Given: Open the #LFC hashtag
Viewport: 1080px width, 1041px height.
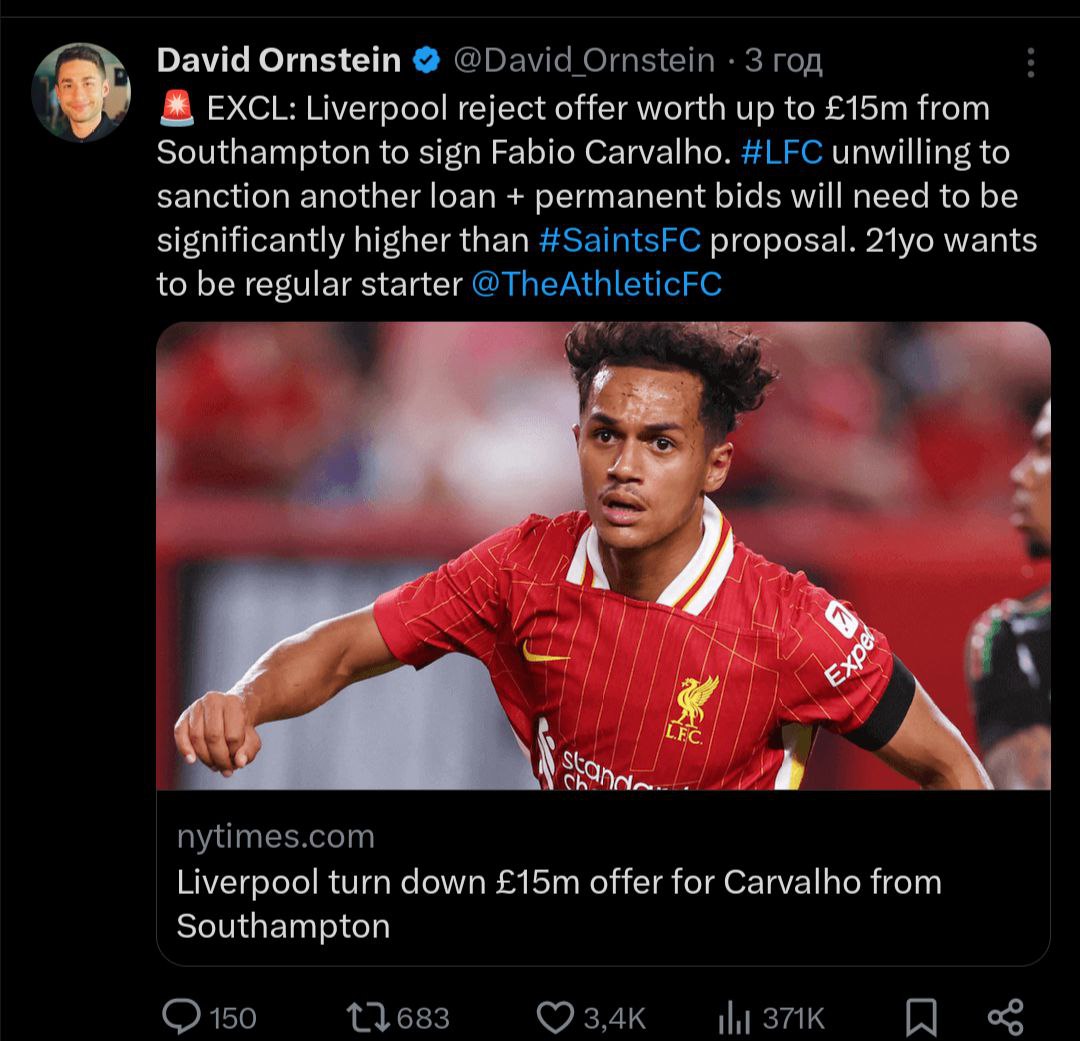Looking at the screenshot, I should point(782,152).
